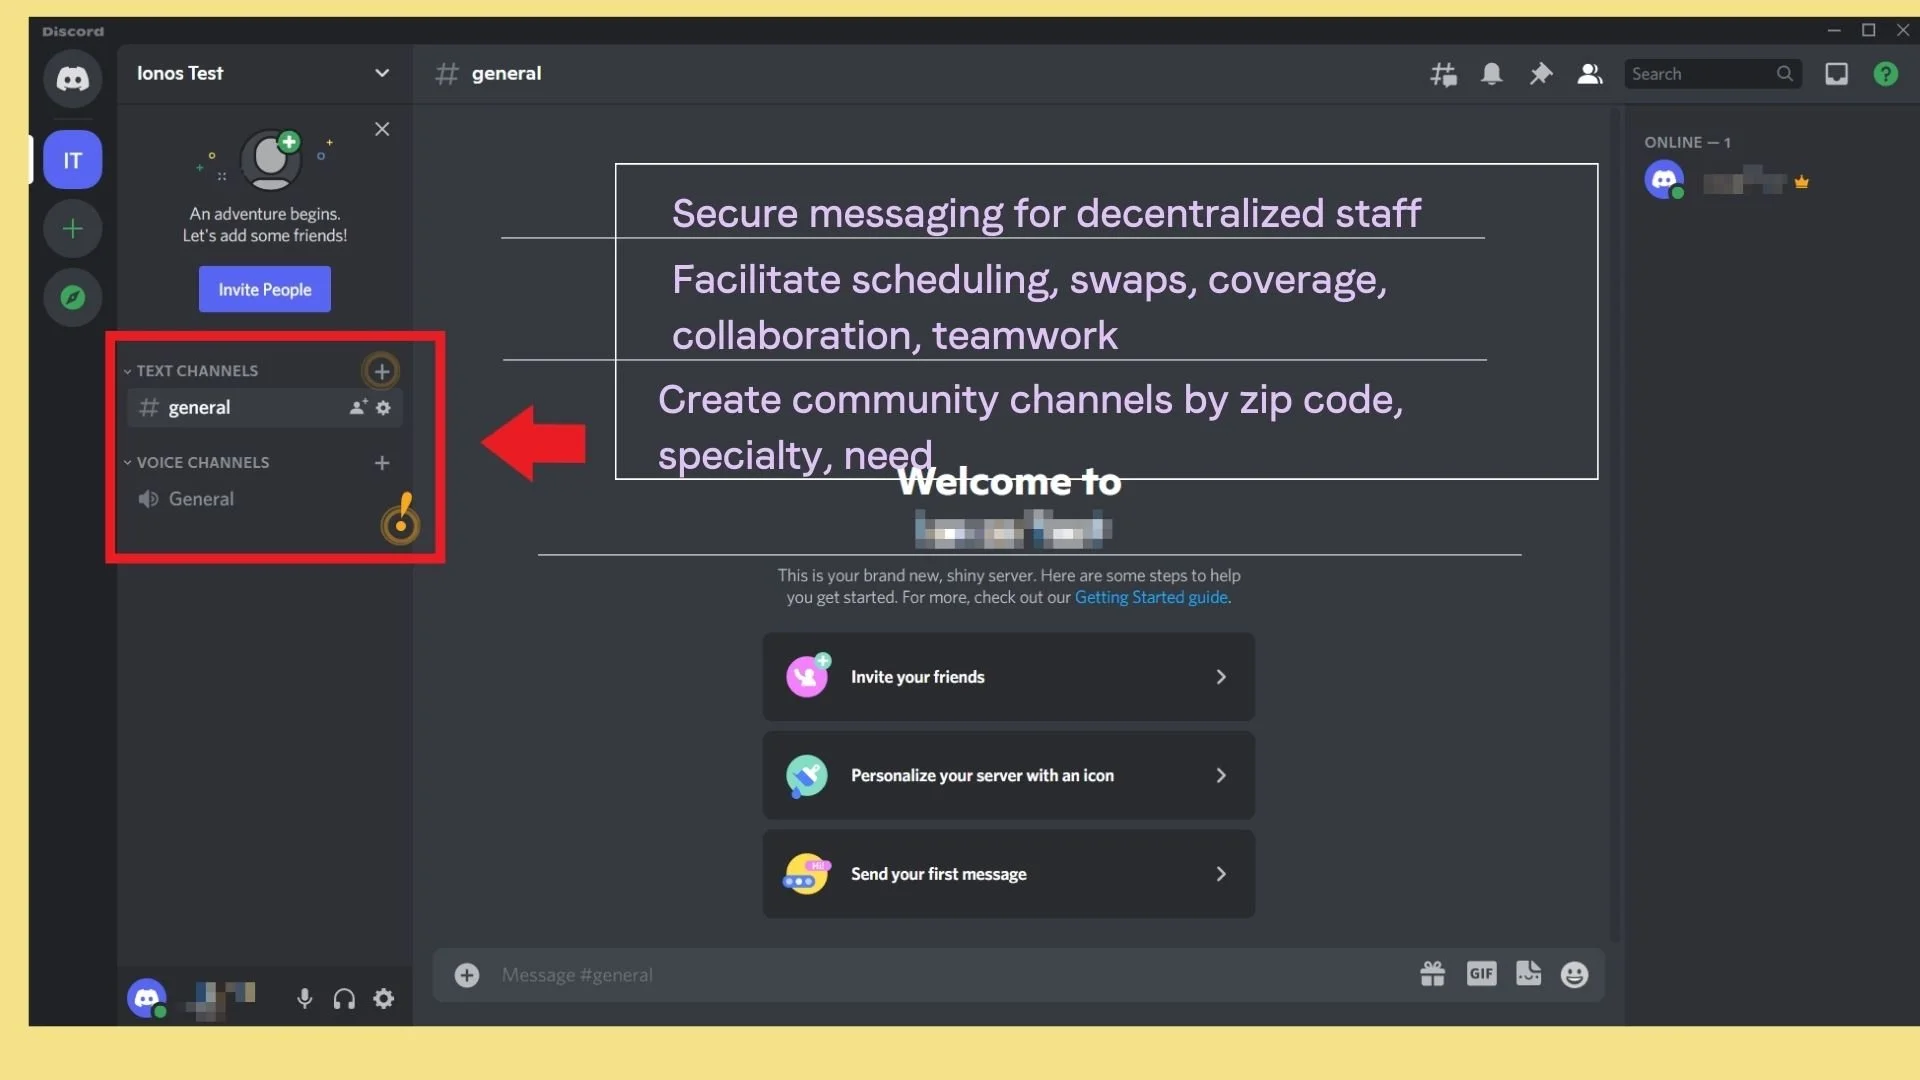Viewport: 1920px width, 1080px height.
Task: Open the Threads icon in header
Action: [x=1443, y=74]
